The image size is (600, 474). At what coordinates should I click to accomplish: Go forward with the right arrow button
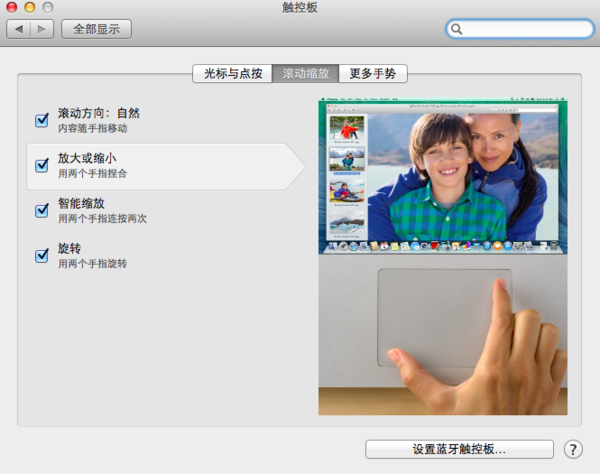tap(42, 29)
